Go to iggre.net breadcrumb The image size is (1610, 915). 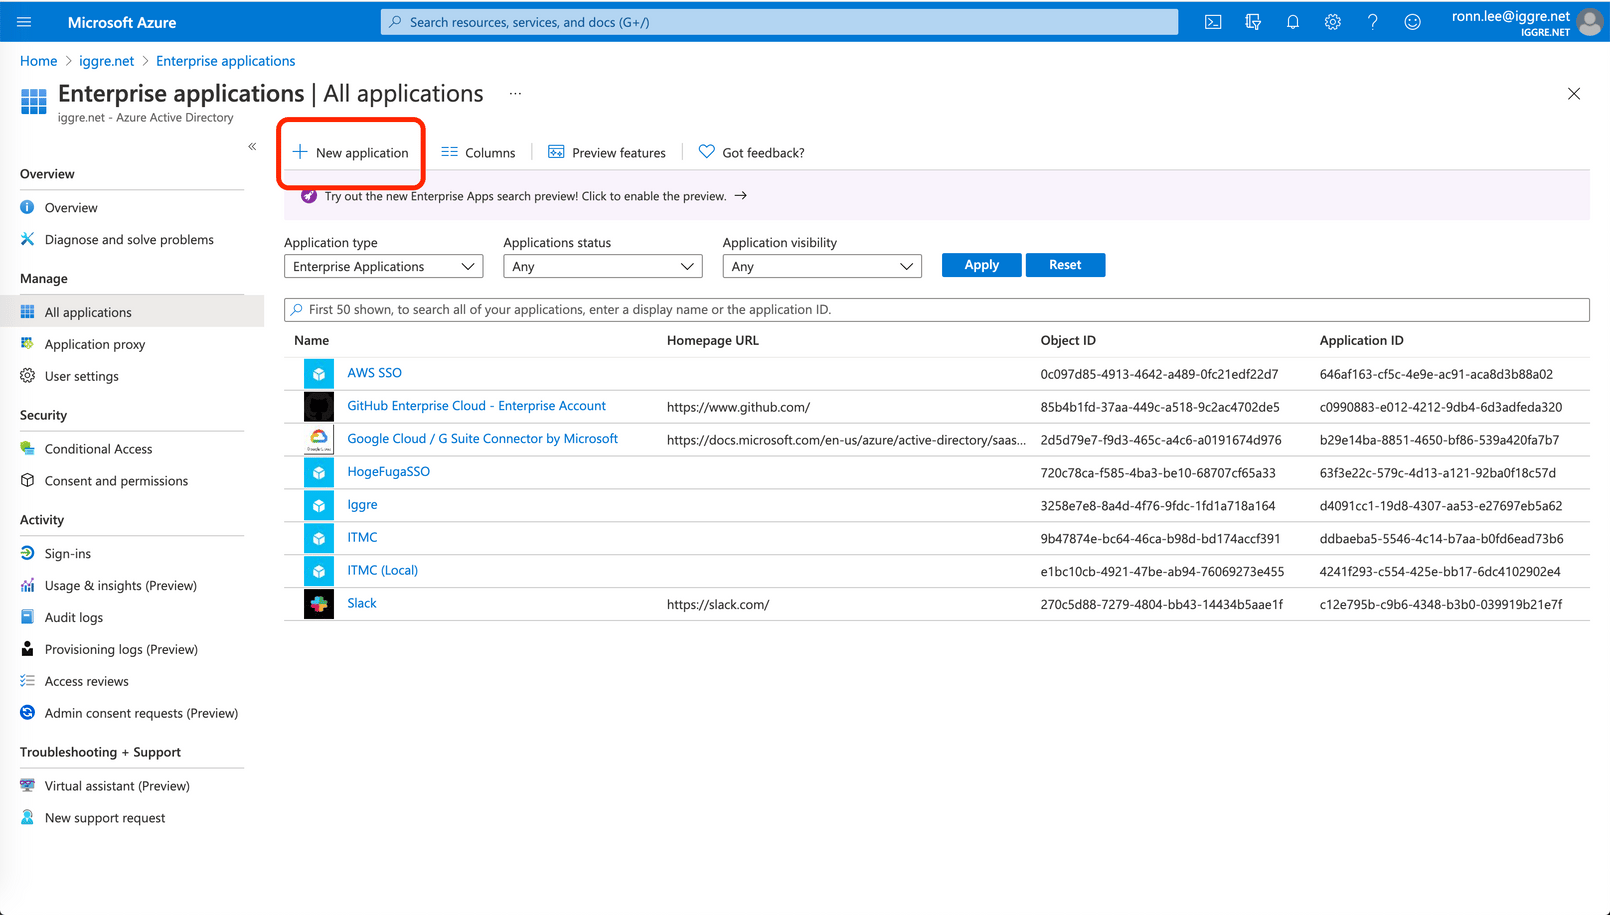107,61
